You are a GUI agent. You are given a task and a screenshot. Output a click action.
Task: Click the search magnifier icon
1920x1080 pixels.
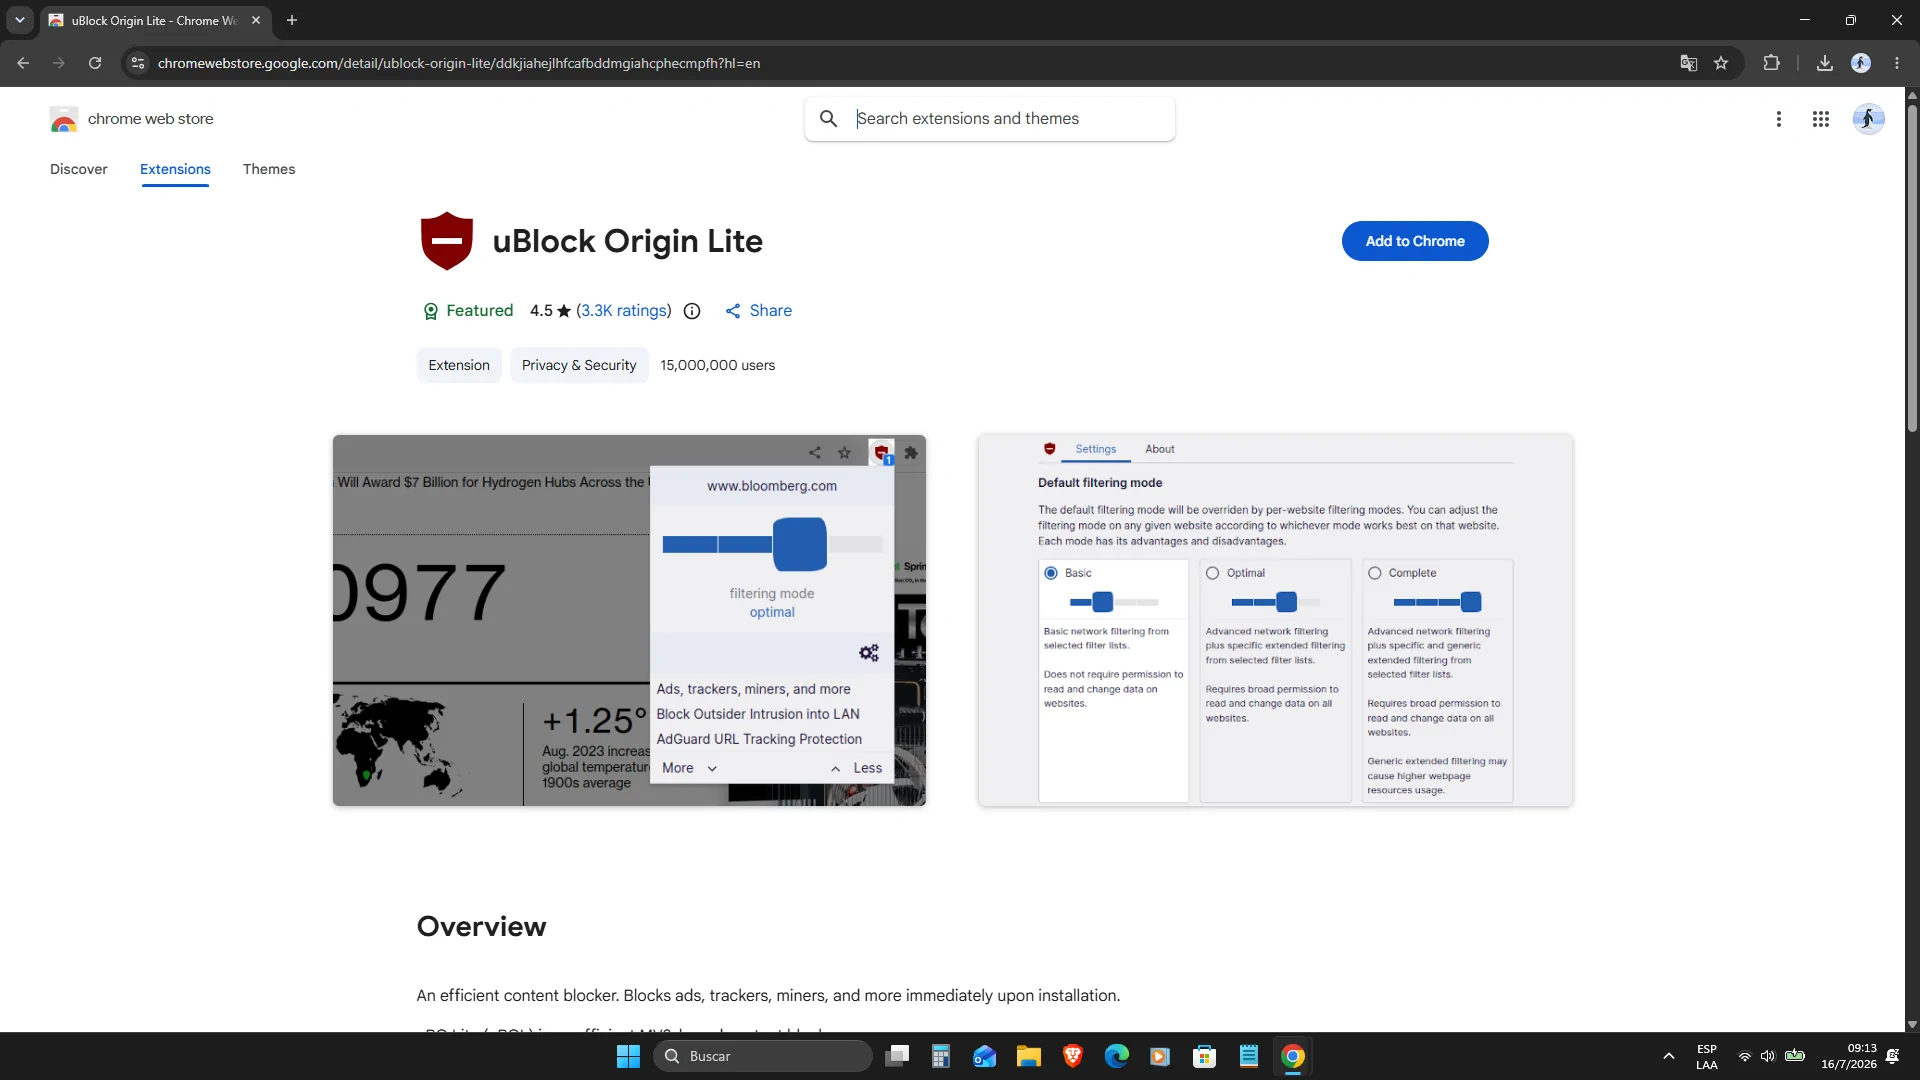coord(828,119)
